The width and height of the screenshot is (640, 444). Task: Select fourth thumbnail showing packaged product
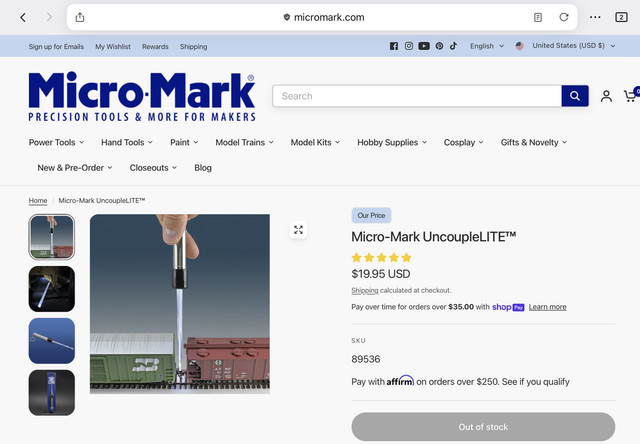point(51,393)
